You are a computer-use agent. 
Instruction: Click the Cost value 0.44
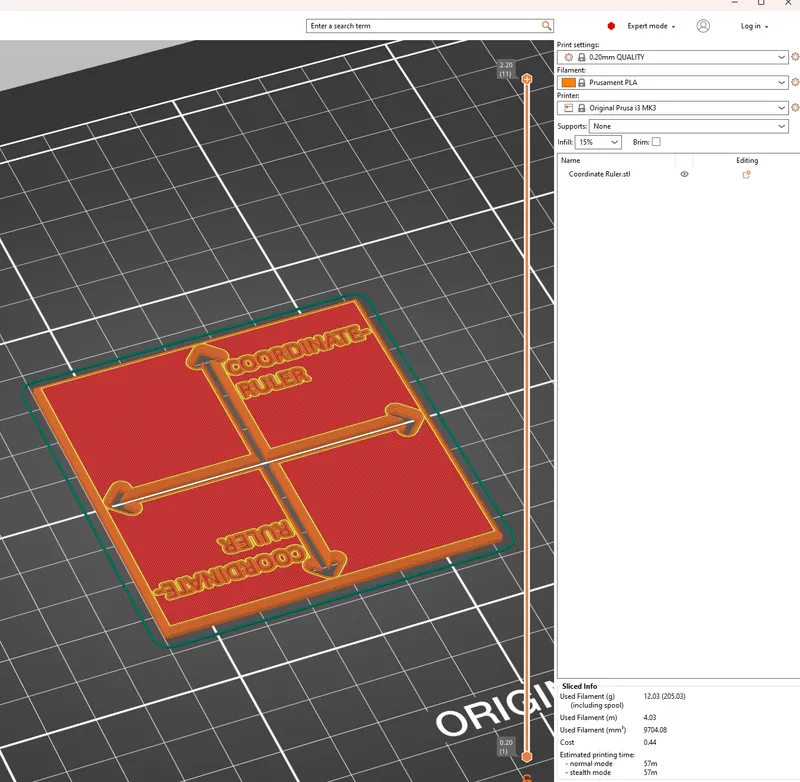click(649, 742)
